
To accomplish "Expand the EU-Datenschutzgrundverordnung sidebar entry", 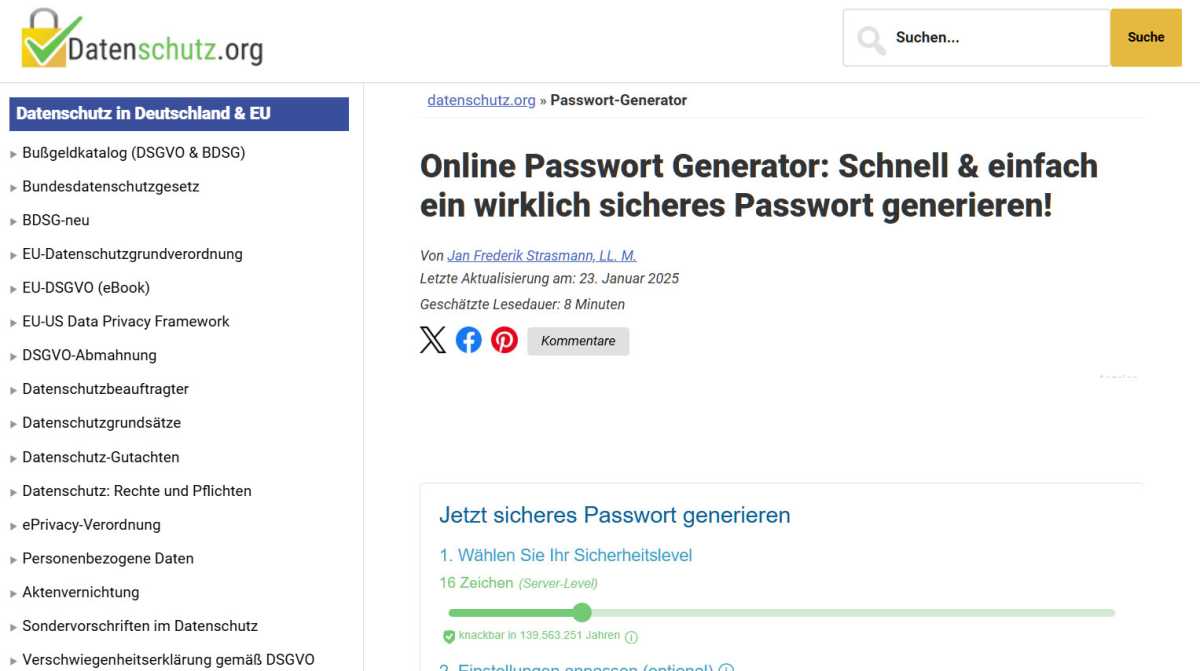I will point(132,253).
